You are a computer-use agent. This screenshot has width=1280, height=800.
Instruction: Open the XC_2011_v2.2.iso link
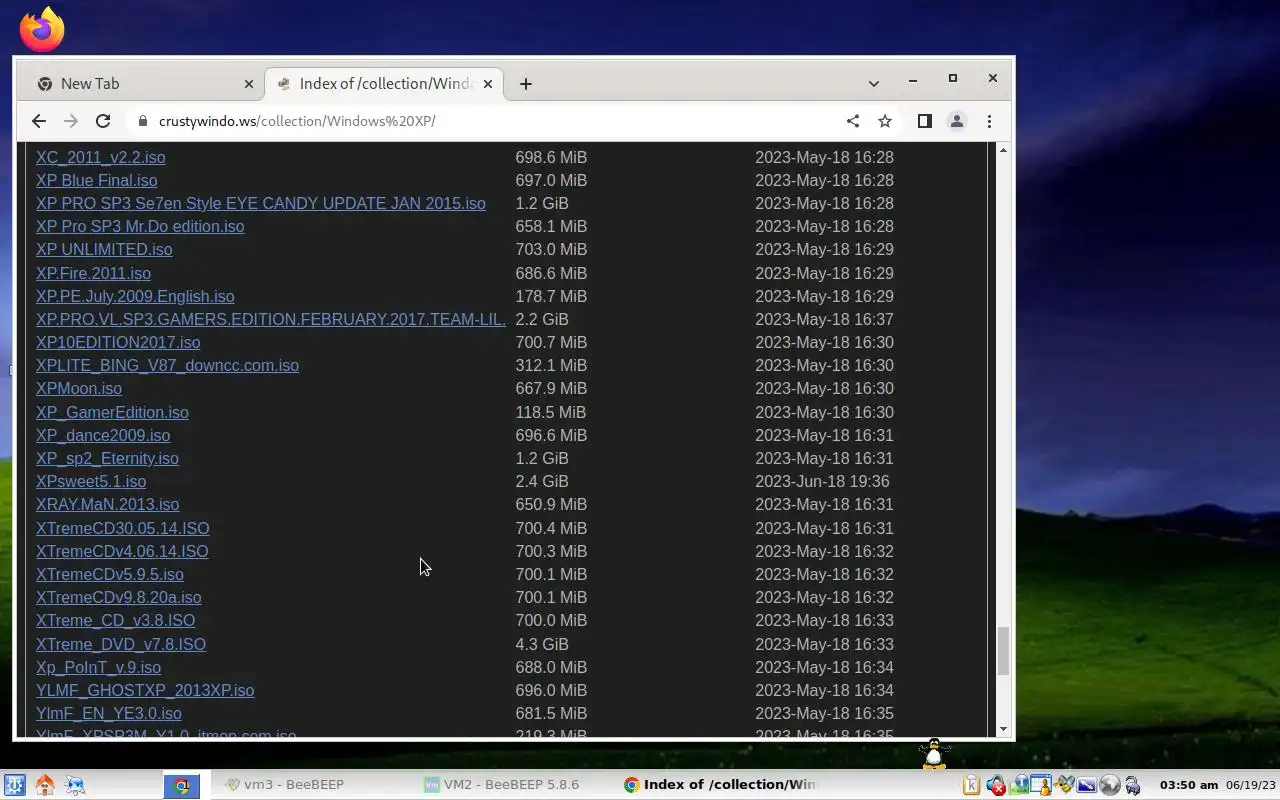point(101,157)
